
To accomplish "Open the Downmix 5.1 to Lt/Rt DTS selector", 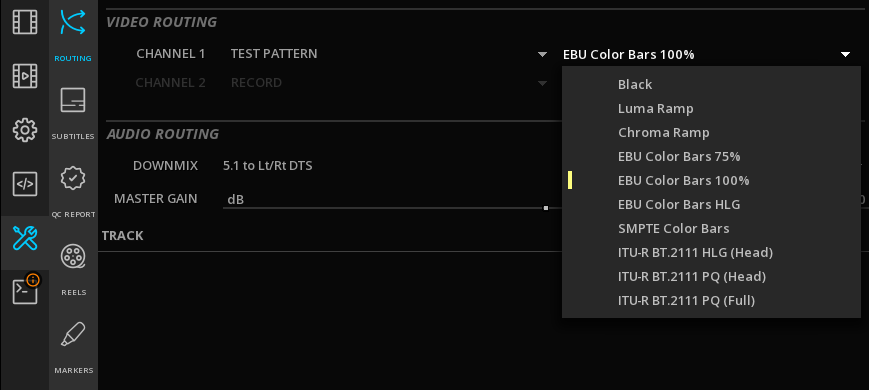I will coord(267,166).
